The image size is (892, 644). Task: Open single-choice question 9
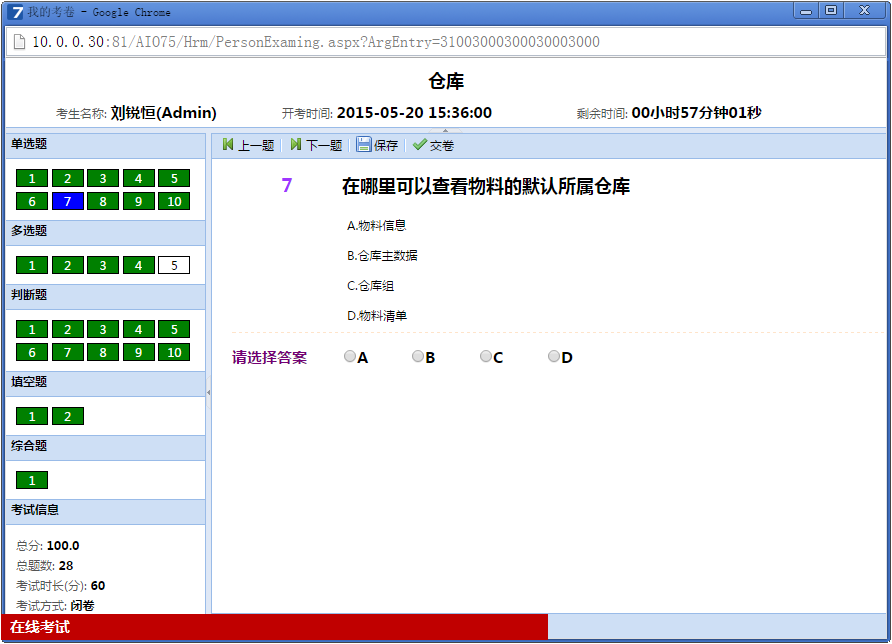click(138, 201)
